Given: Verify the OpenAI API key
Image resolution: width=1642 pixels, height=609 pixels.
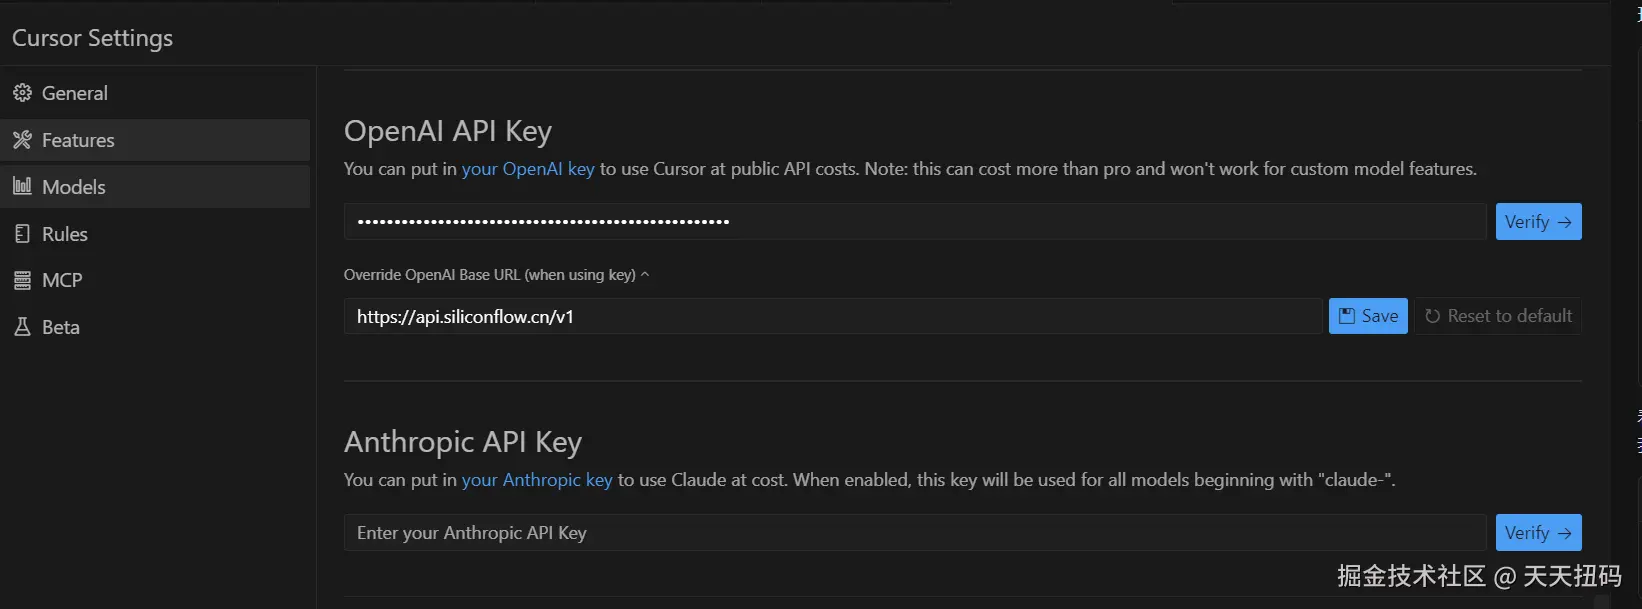Looking at the screenshot, I should [1538, 222].
